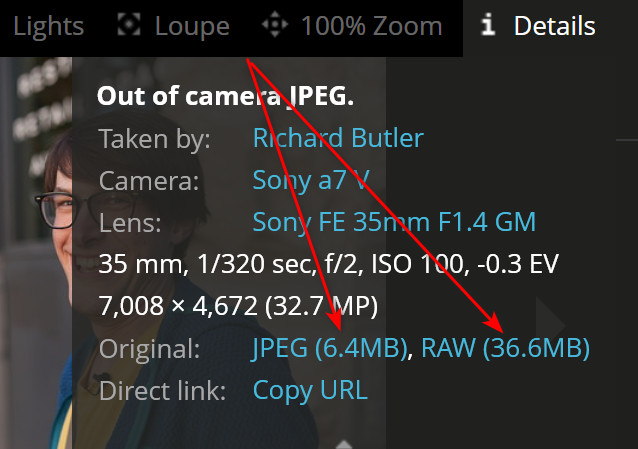Switch to the 100% Zoom view
This screenshot has height=449, width=638.
(371, 26)
